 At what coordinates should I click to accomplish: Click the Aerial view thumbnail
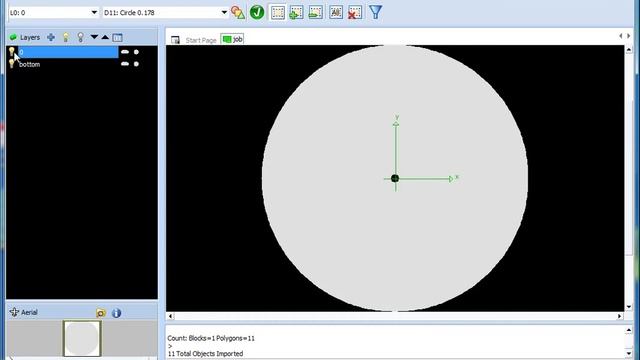point(82,338)
